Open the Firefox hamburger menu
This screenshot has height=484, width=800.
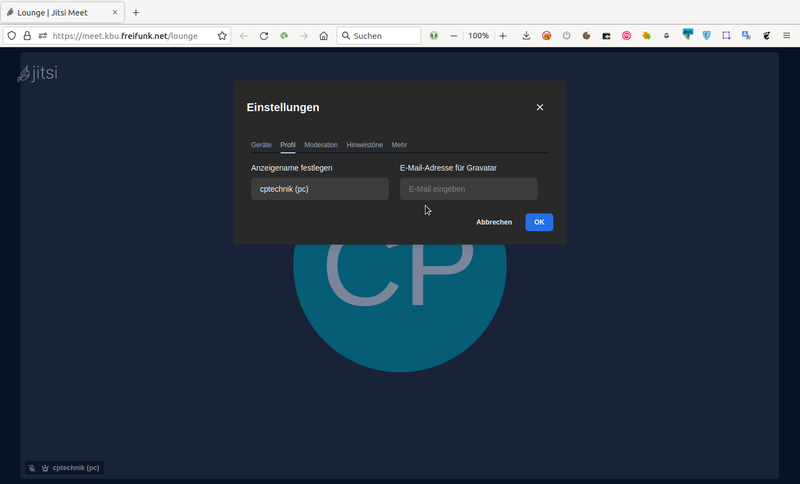786,35
